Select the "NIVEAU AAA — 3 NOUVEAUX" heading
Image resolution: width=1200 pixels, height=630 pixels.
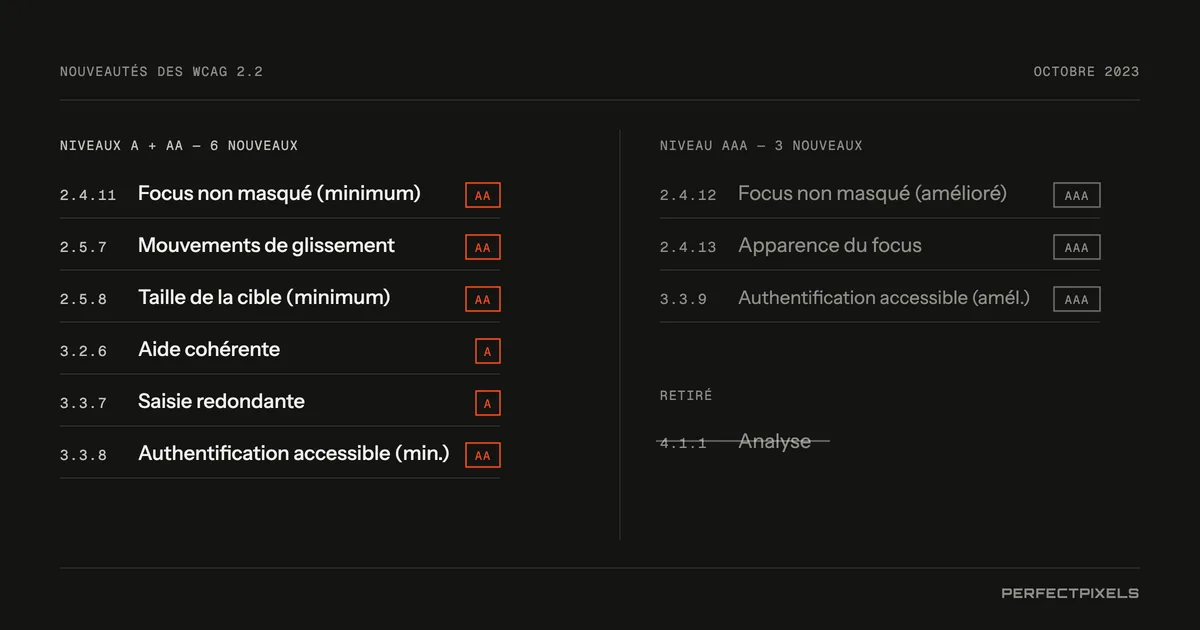[761, 146]
